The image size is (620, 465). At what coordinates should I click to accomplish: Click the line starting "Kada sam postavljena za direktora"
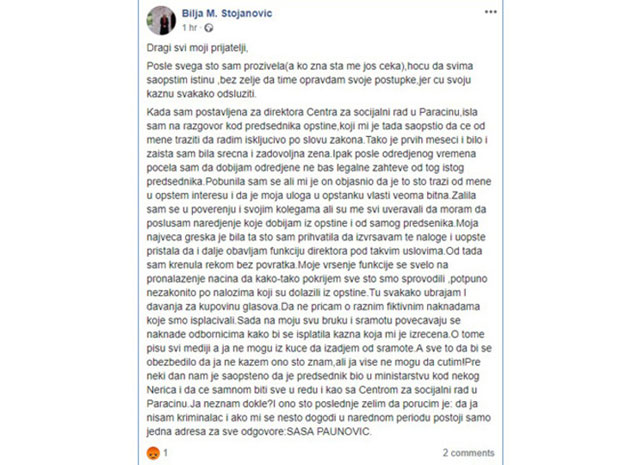coord(312,112)
